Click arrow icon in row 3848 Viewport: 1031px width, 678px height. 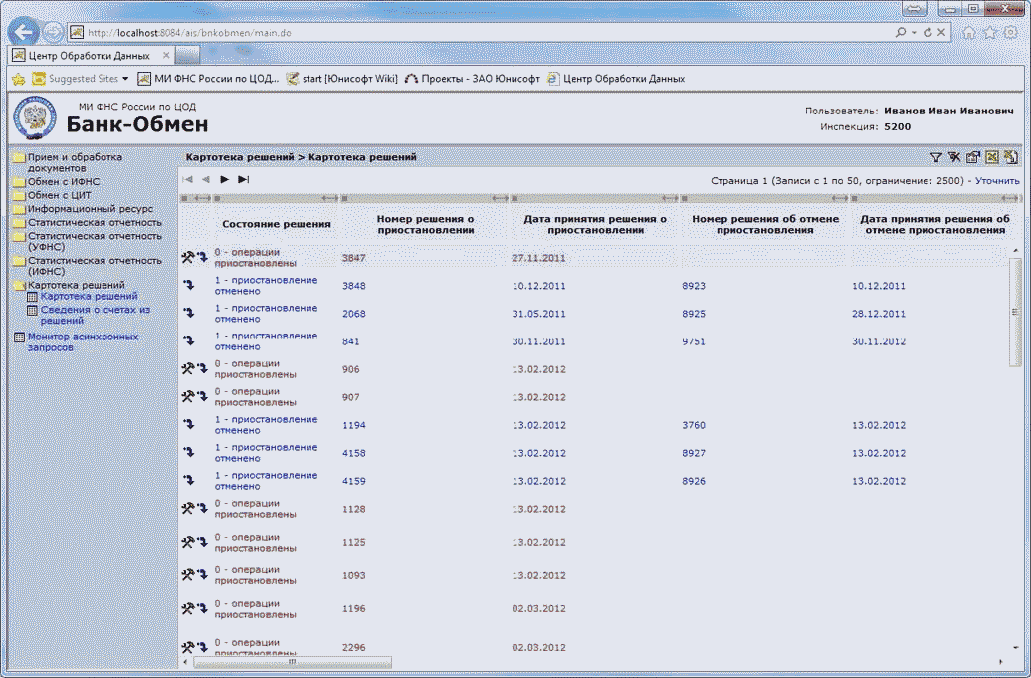click(x=188, y=286)
